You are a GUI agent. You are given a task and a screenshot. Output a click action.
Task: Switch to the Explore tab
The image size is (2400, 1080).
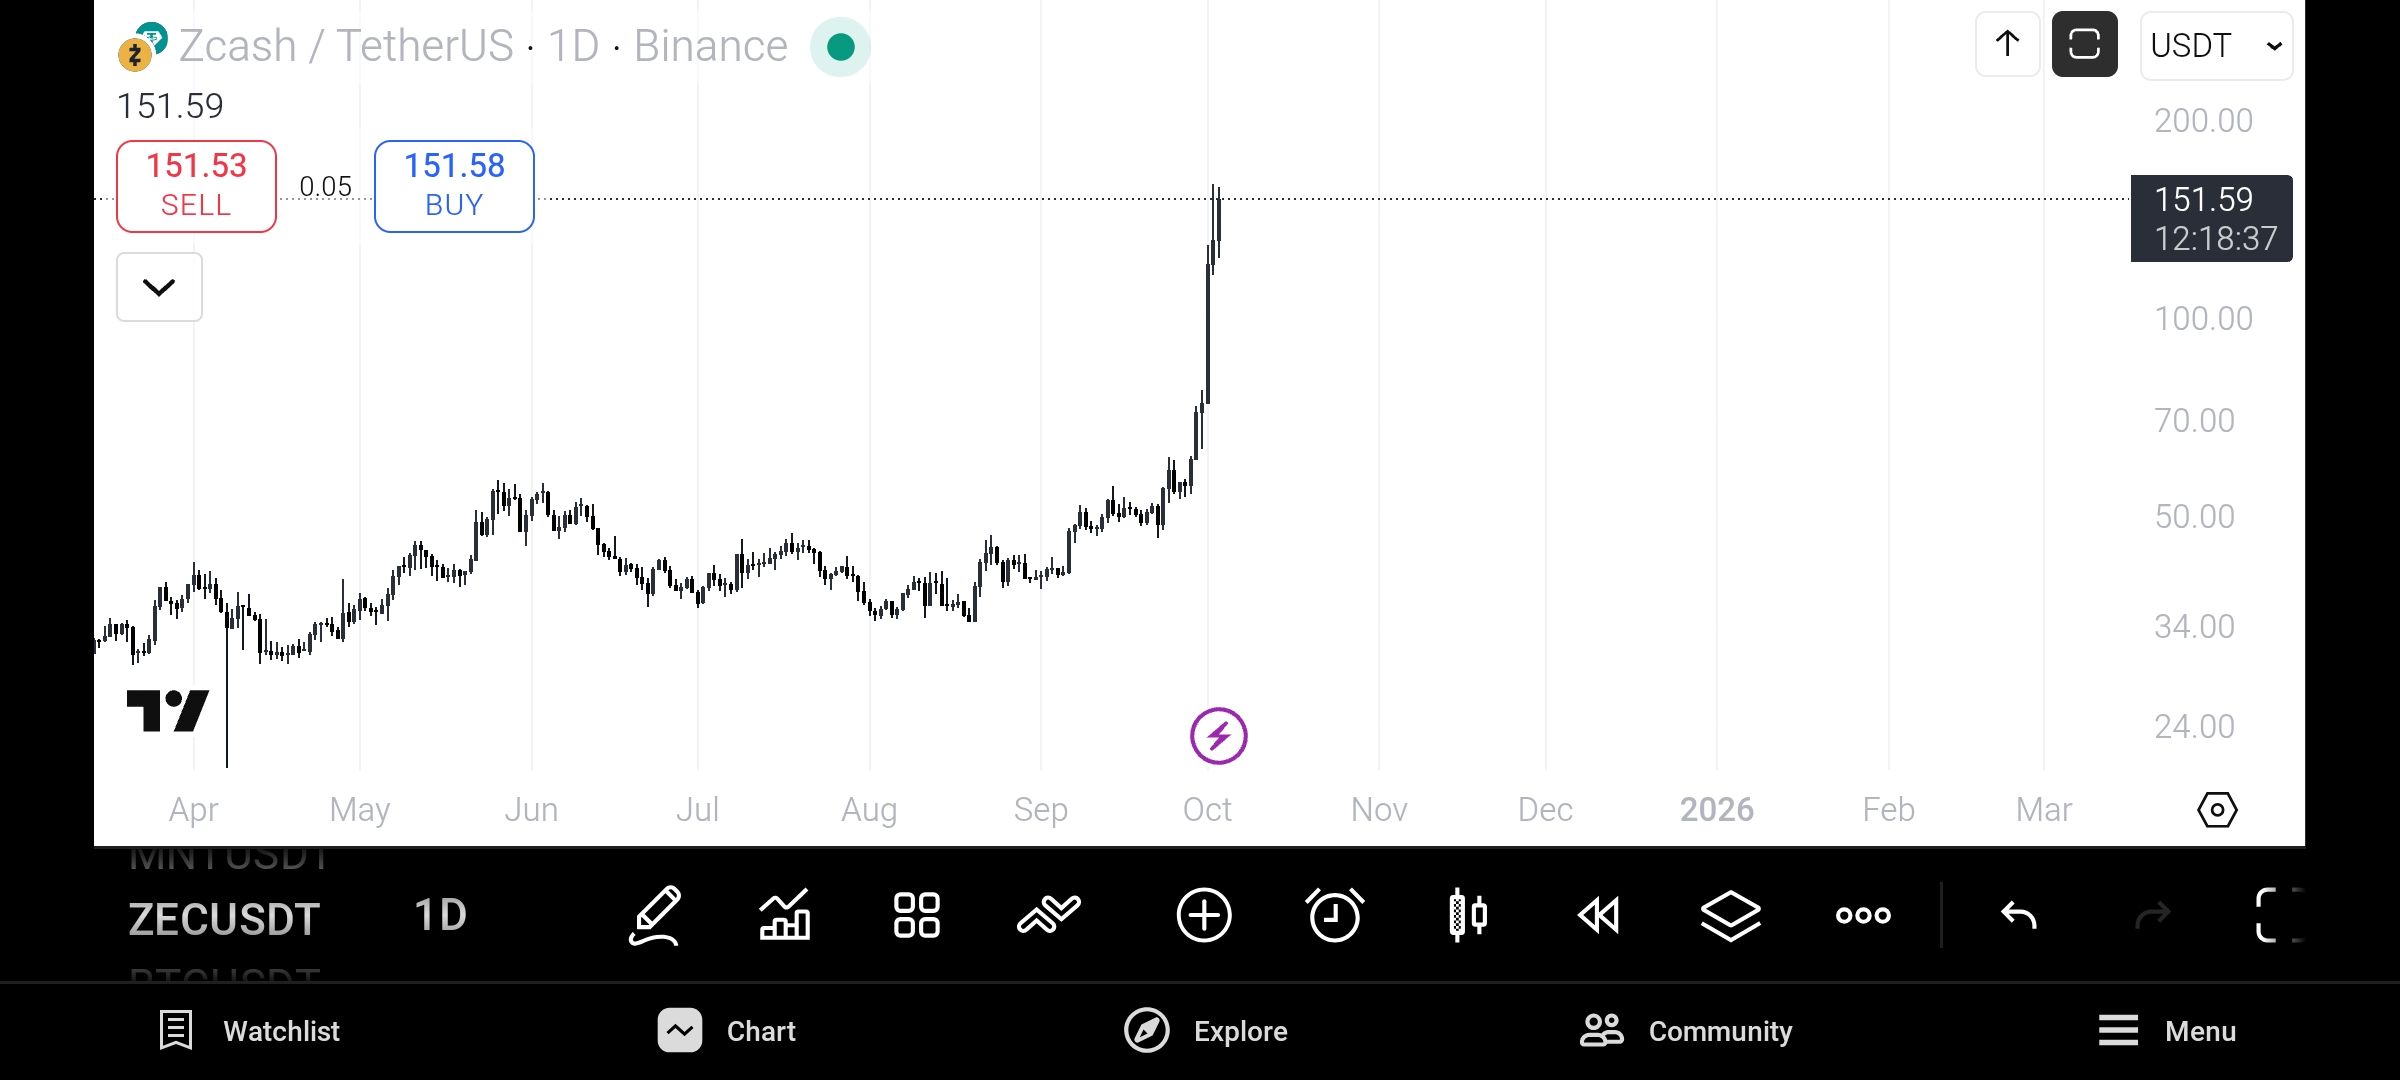1206,1031
